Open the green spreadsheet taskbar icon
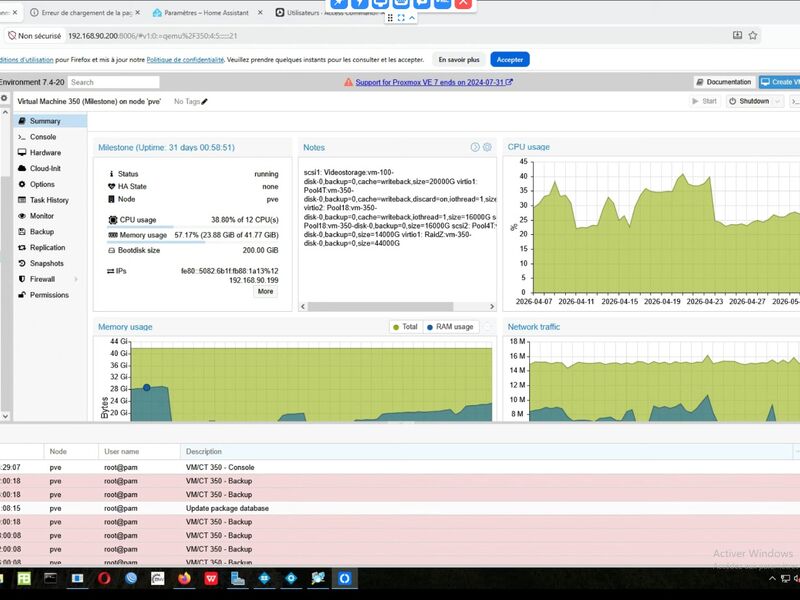800x600 pixels. [x=23, y=578]
